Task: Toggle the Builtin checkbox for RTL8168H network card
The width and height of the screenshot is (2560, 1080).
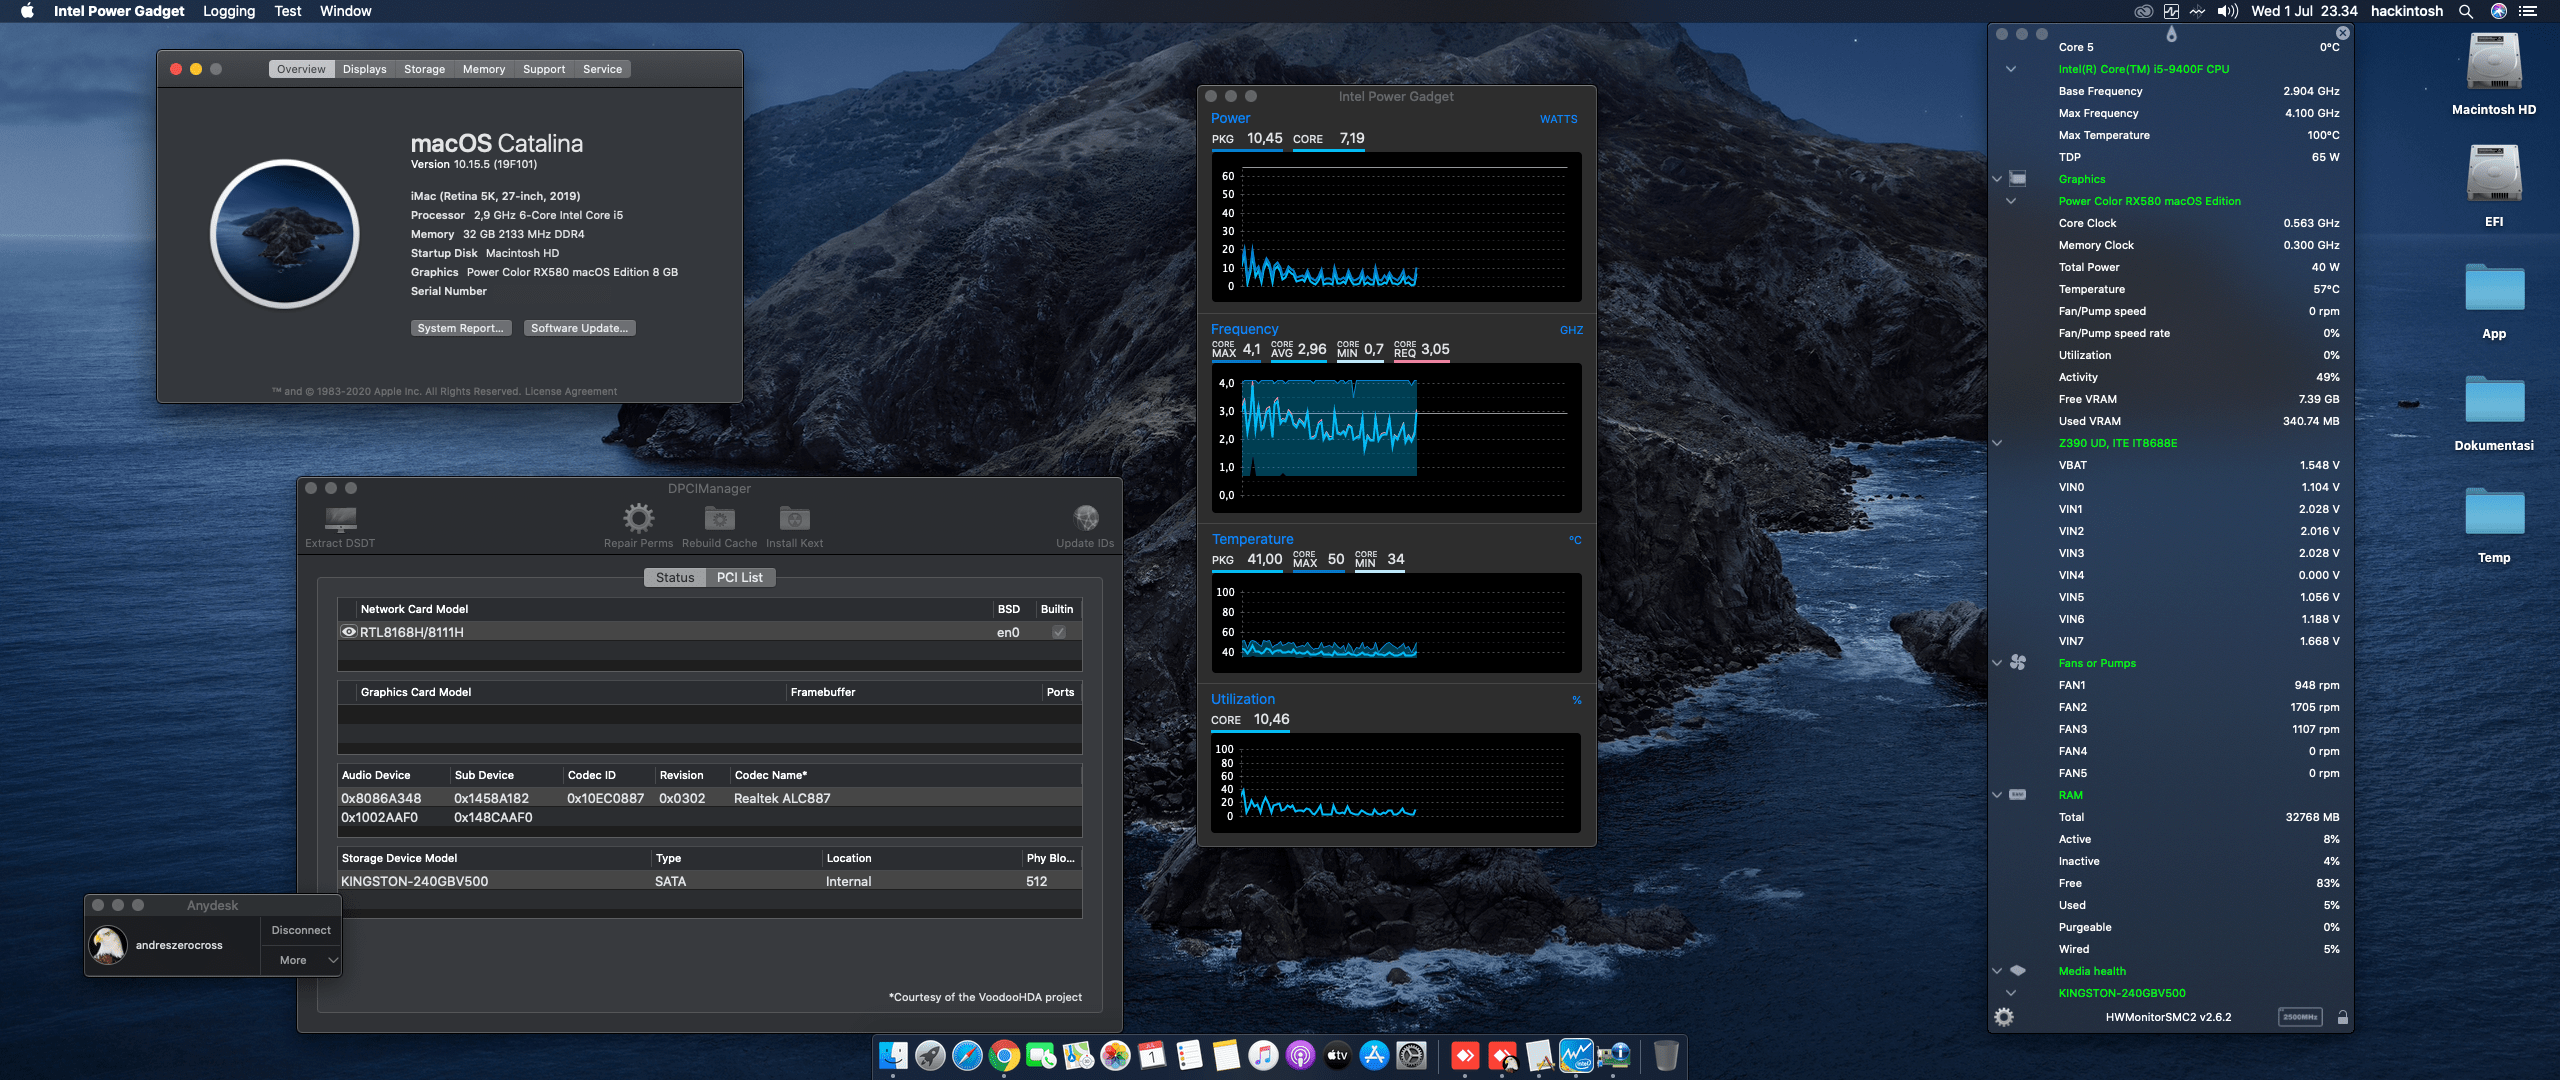Action: tap(1057, 631)
